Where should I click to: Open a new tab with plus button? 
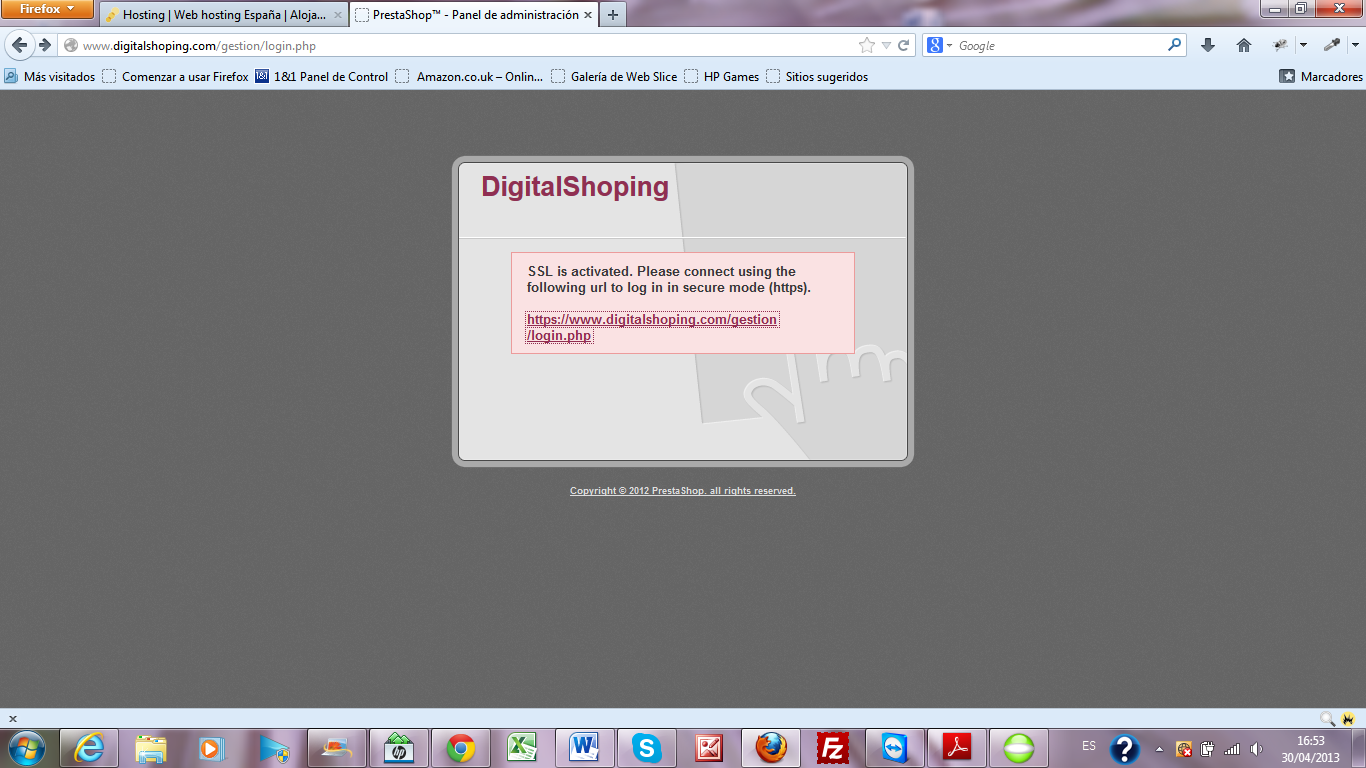pyautogui.click(x=613, y=15)
